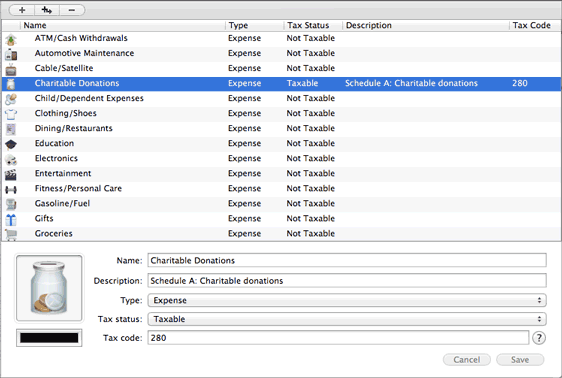Click the Clothing/Shoes shirt icon

click(11, 114)
